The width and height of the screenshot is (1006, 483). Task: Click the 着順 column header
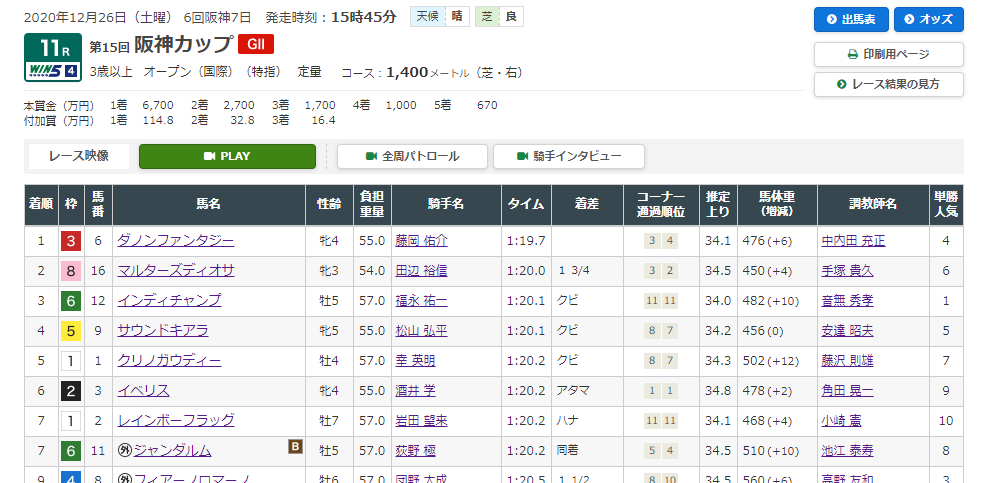pos(41,205)
